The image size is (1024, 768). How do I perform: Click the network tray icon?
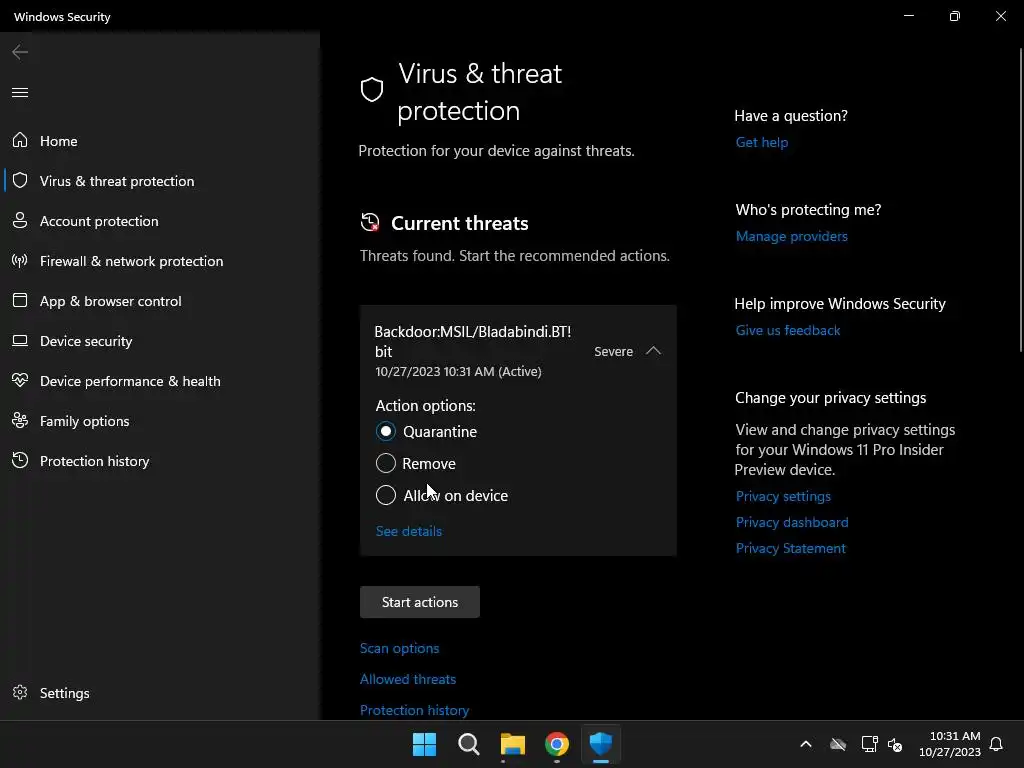[x=869, y=744]
